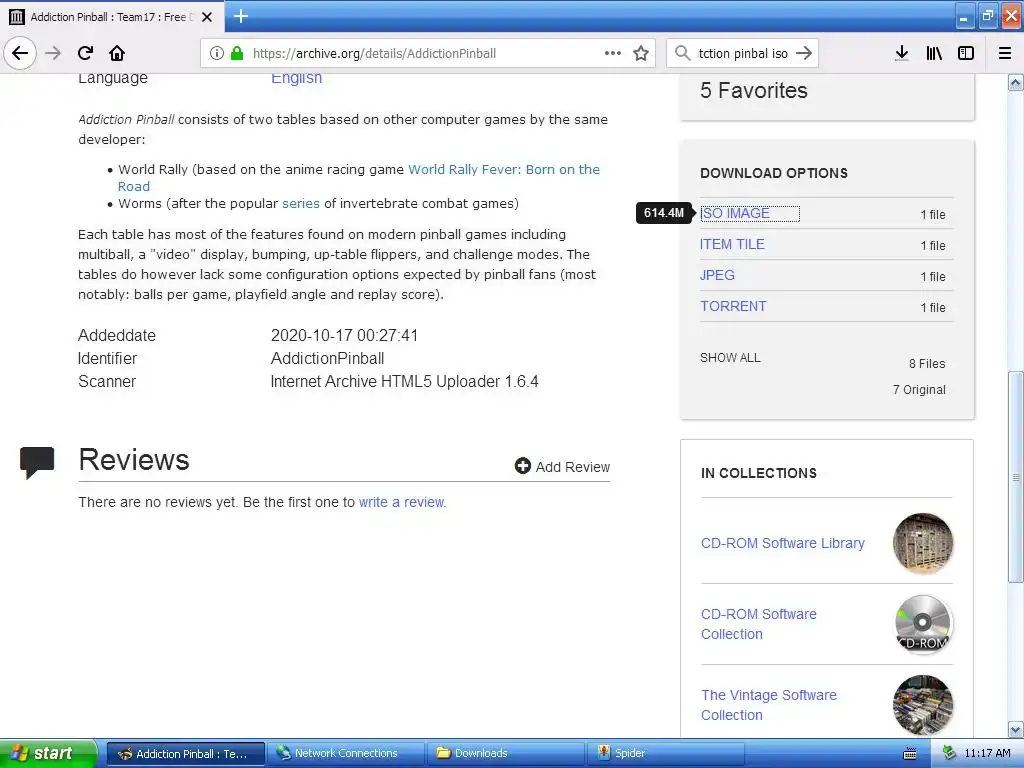Go back to the previous page
Image resolution: width=1024 pixels, height=768 pixels.
tap(20, 53)
